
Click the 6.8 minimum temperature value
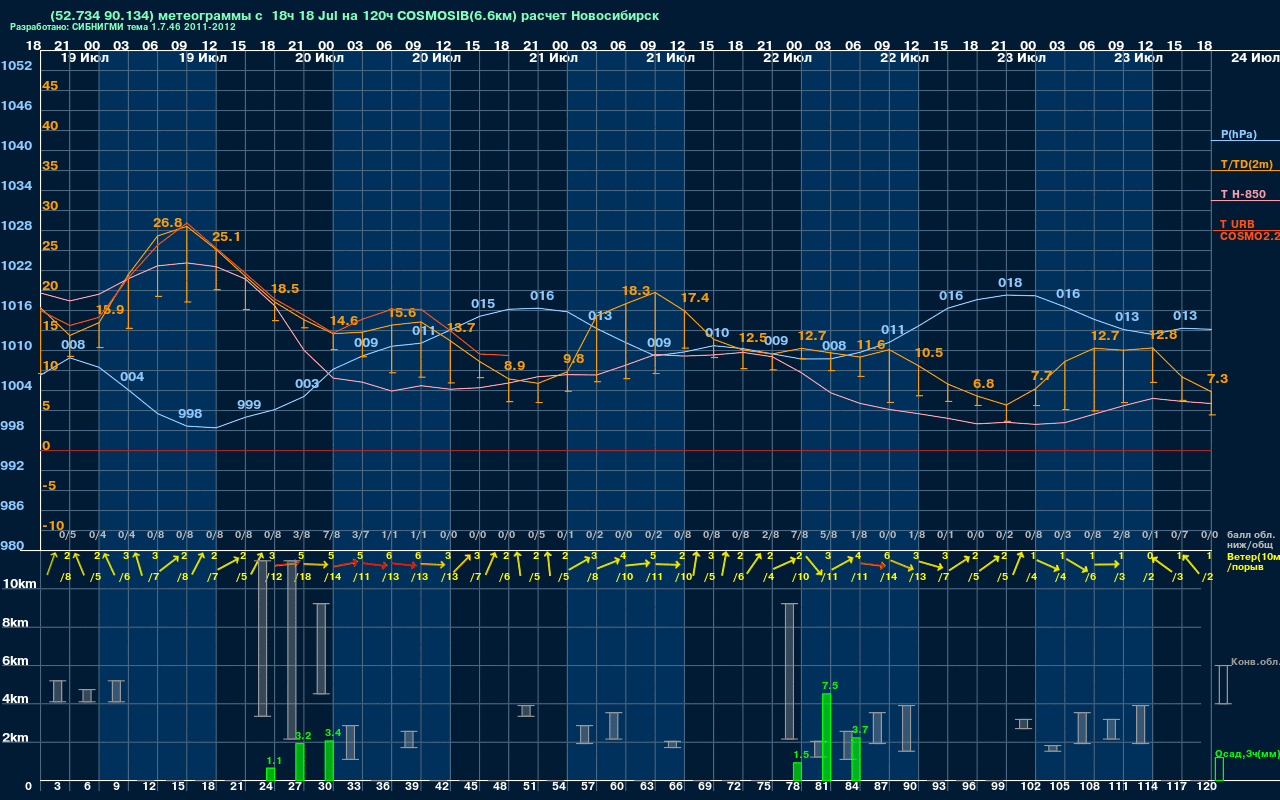click(x=983, y=384)
